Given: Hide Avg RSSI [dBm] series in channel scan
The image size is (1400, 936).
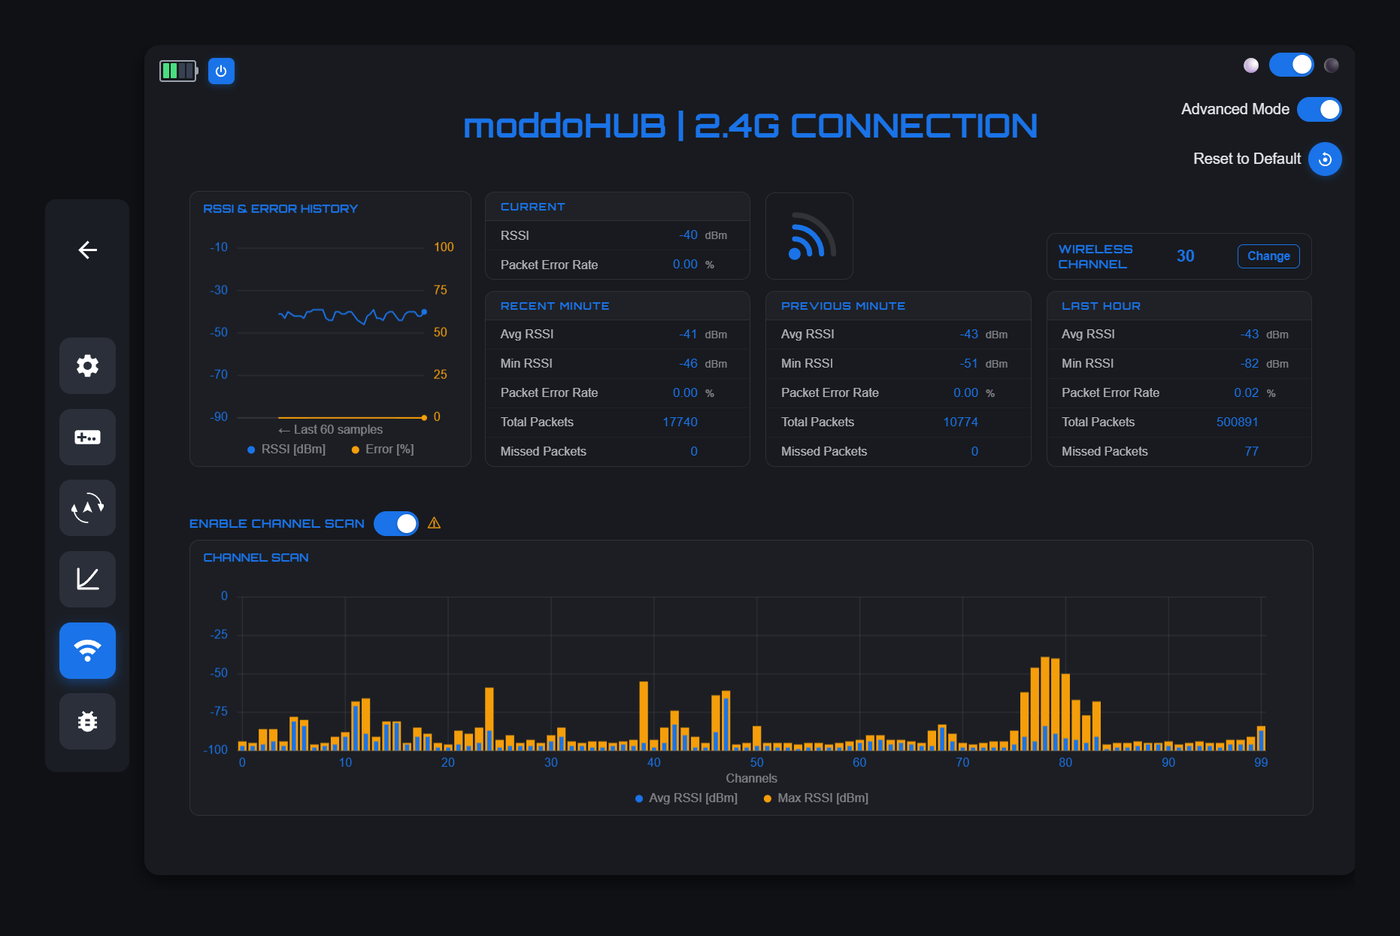Looking at the screenshot, I should coord(686,798).
